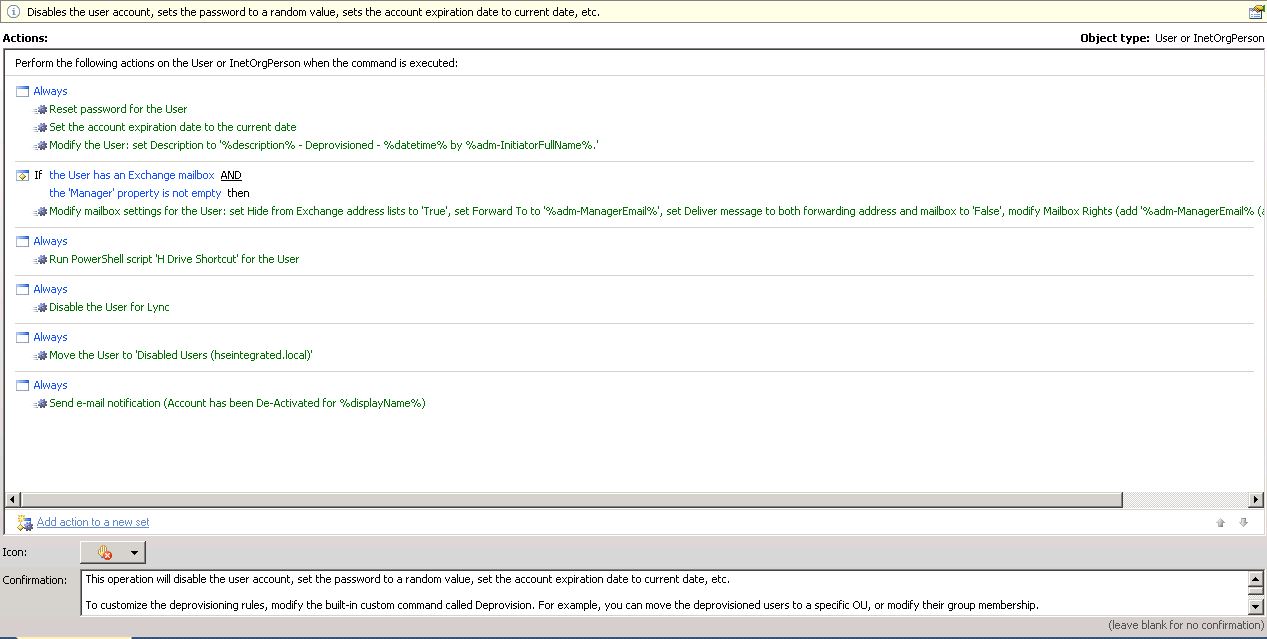Open the description edit icon at top right
This screenshot has width=1267, height=639.
(1256, 13)
